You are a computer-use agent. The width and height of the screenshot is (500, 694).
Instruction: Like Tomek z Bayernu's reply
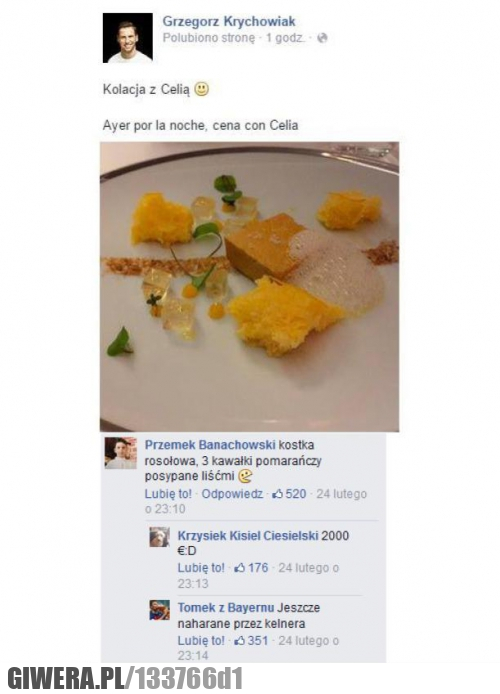pyautogui.click(x=201, y=640)
